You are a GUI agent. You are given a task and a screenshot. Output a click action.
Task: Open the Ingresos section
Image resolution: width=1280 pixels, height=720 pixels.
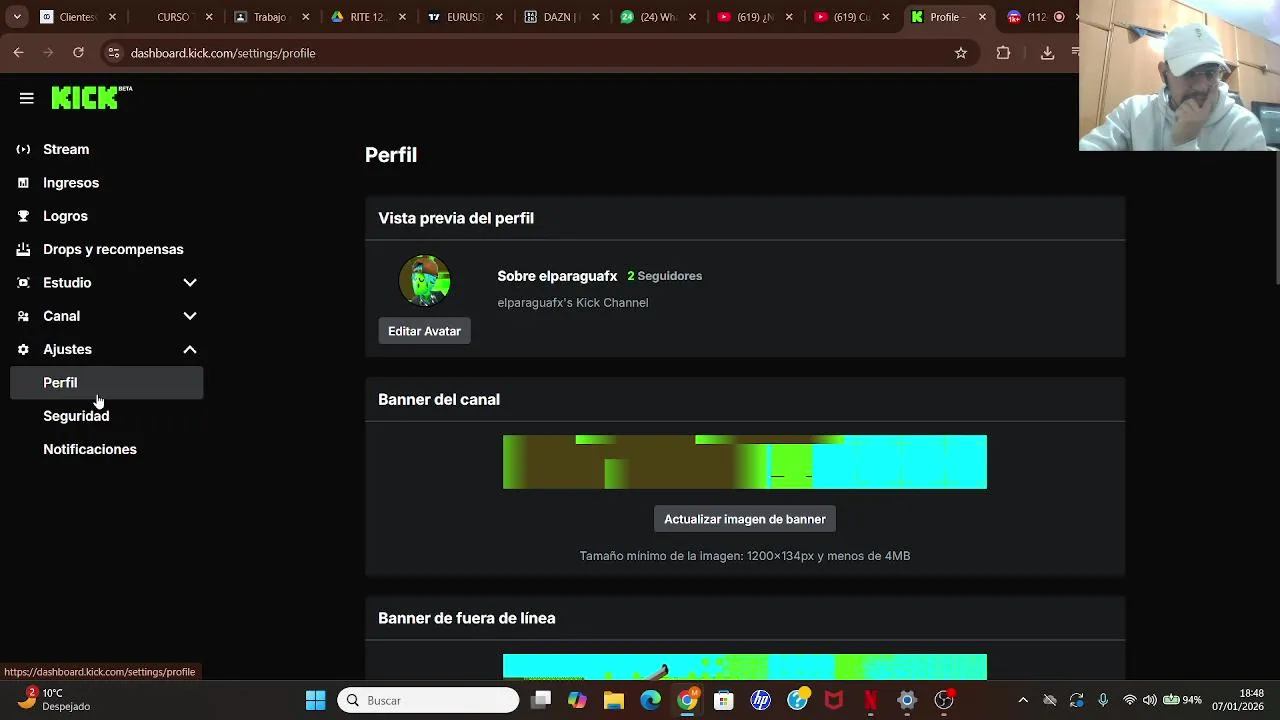[x=71, y=183]
